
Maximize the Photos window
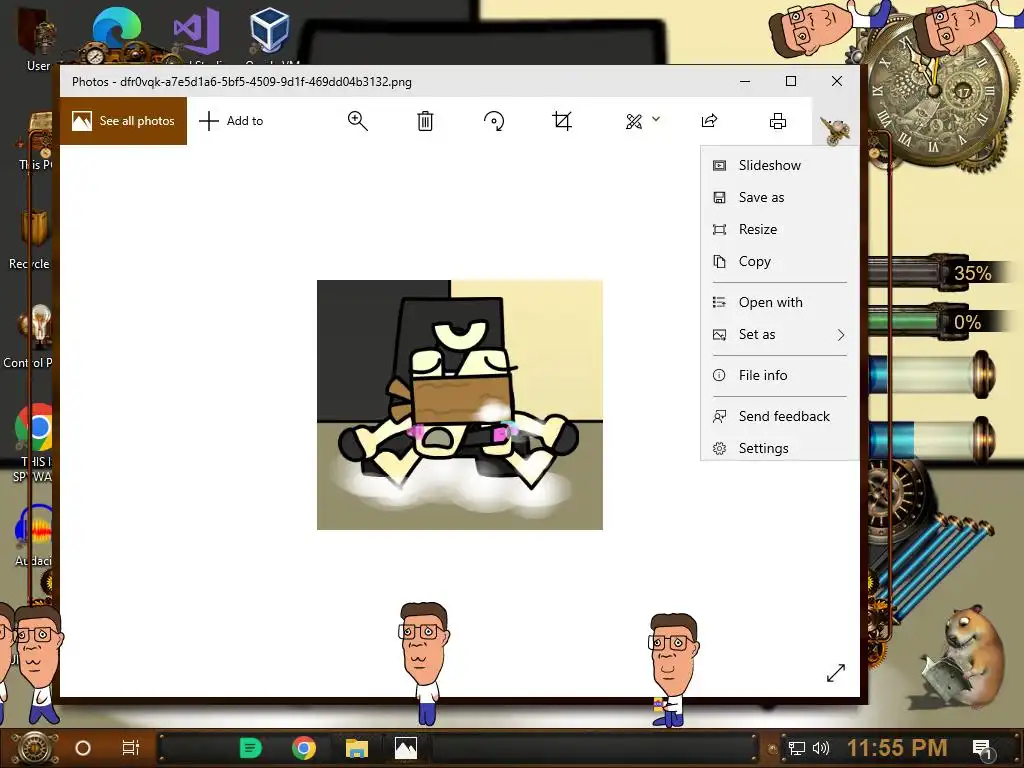(791, 82)
